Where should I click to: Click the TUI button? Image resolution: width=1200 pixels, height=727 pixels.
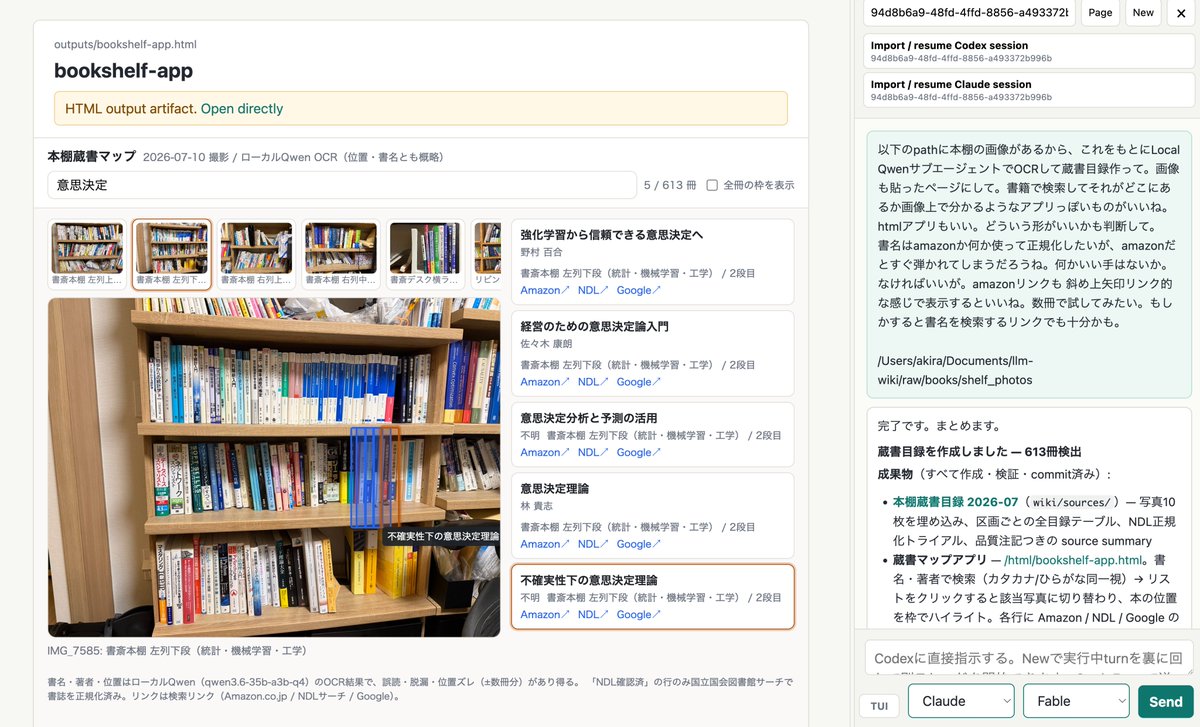click(879, 706)
